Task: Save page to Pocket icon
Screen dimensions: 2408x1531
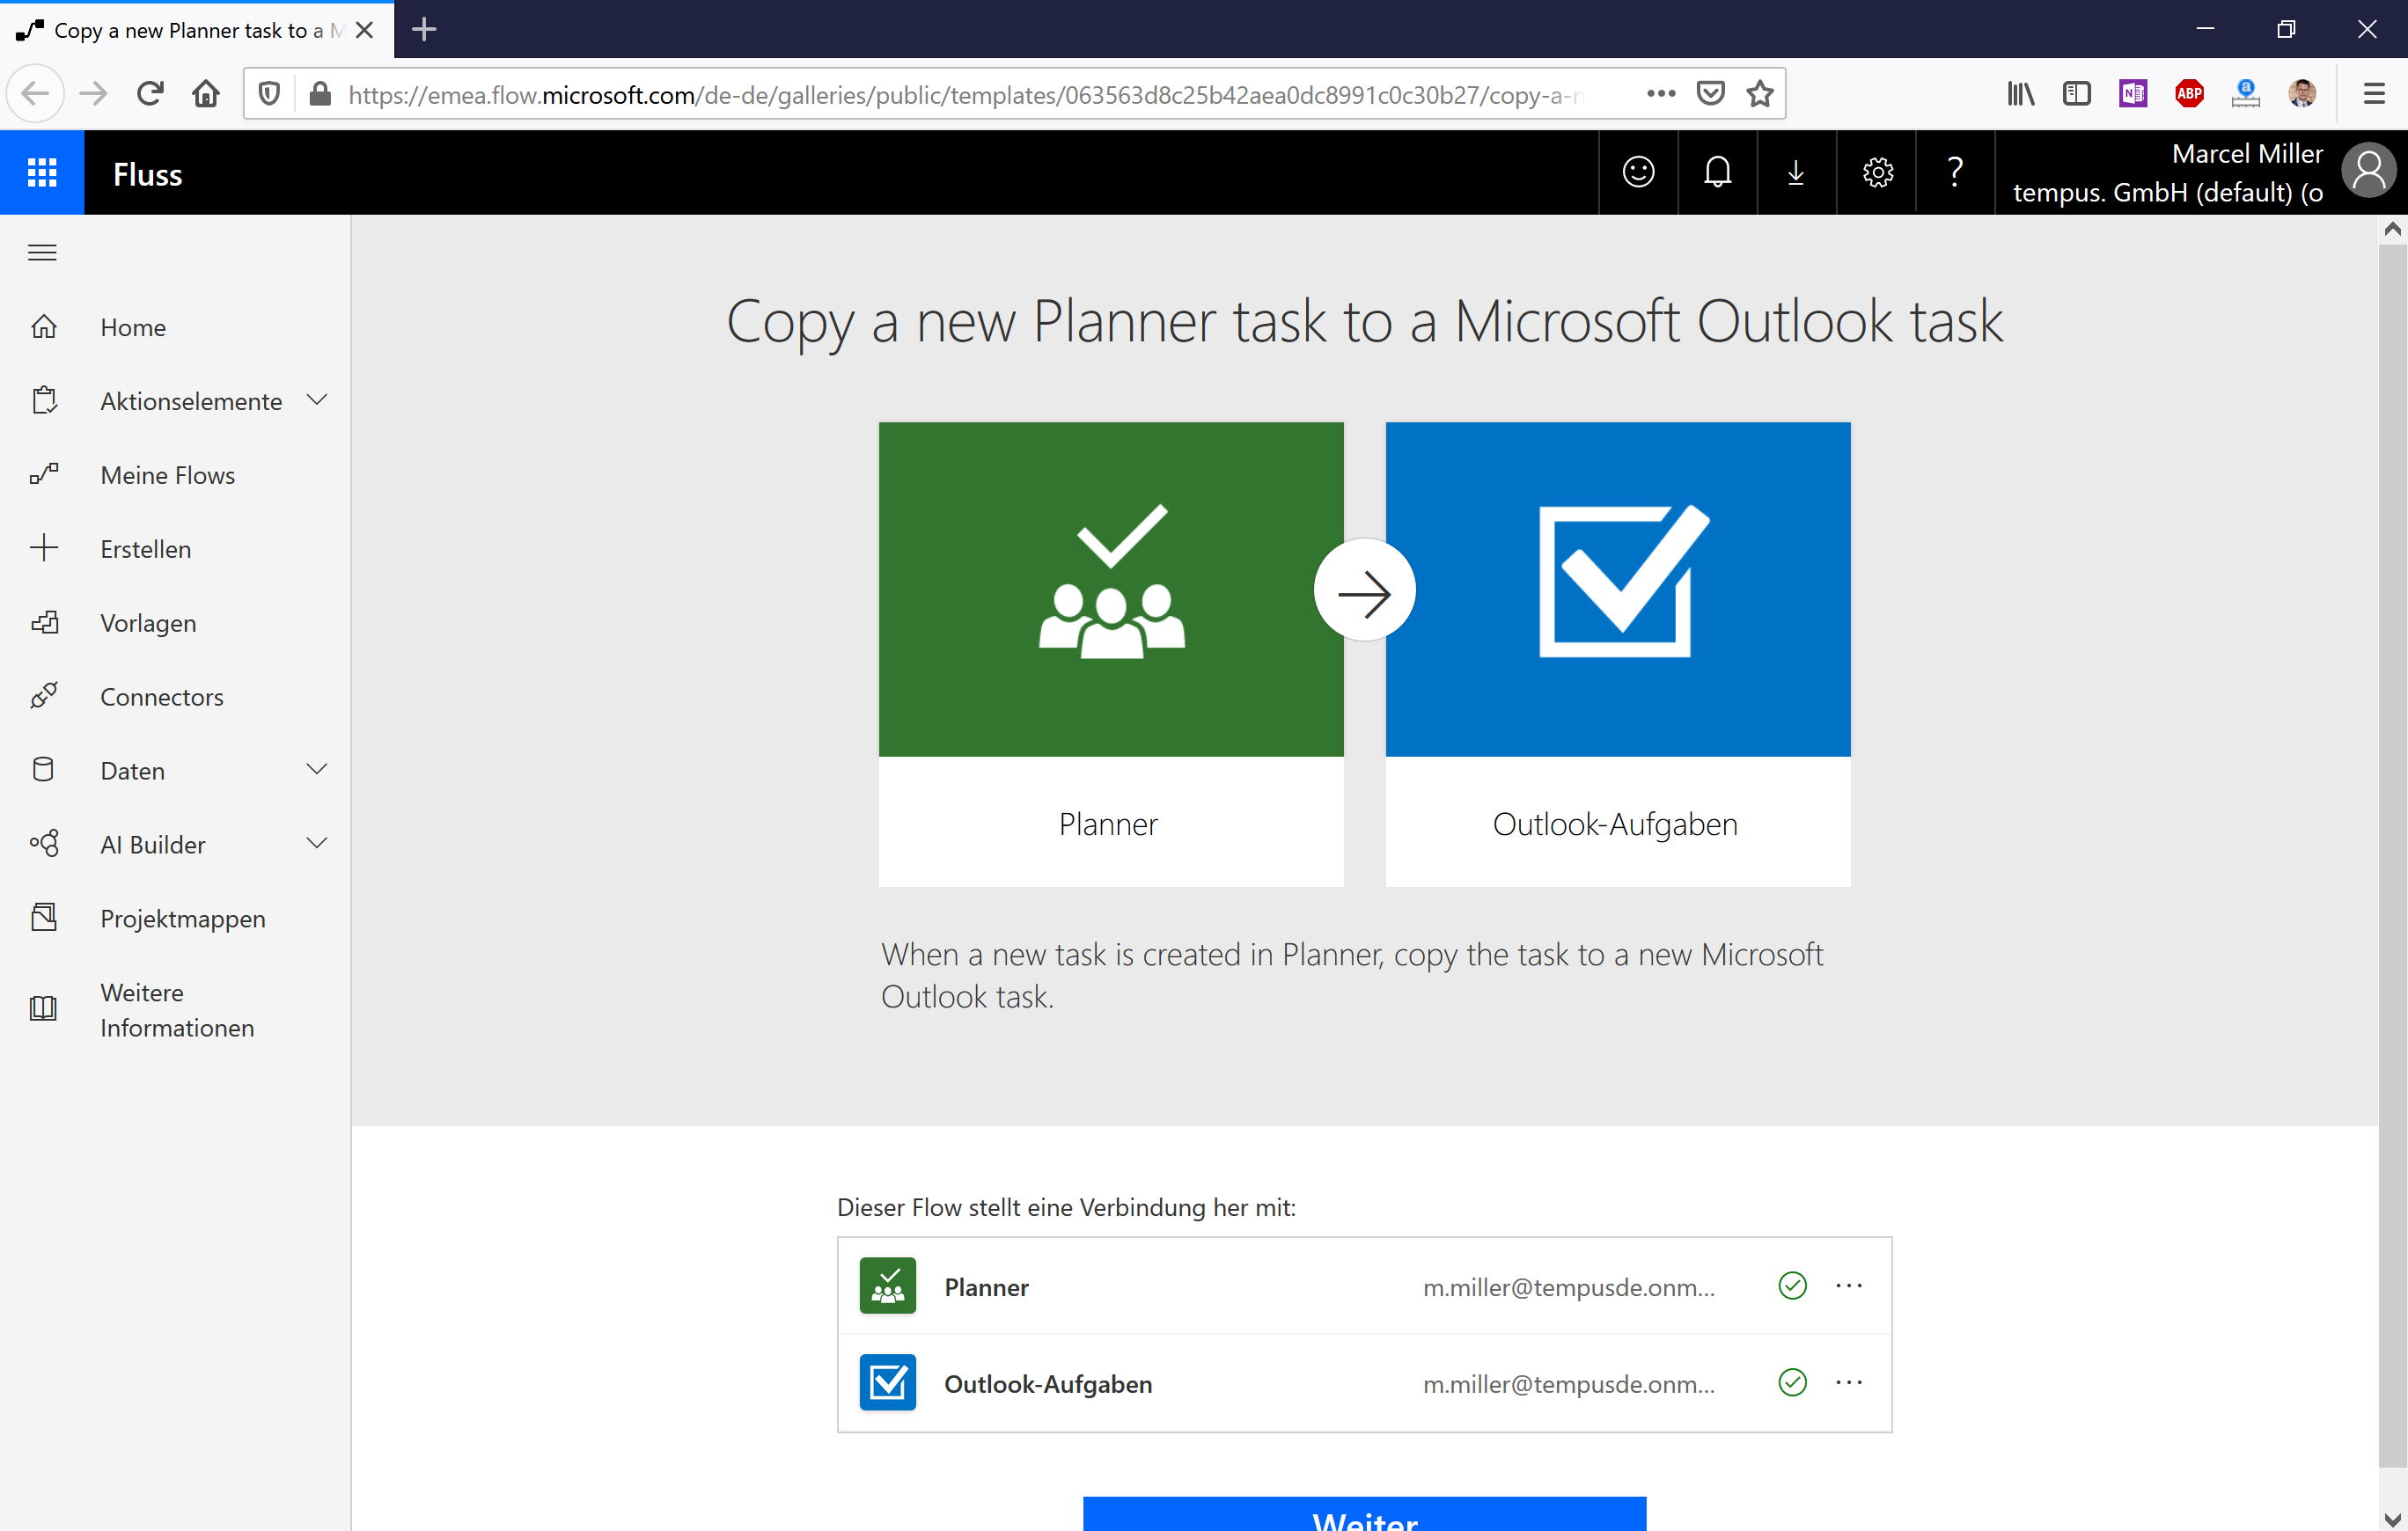Action: tap(1711, 94)
